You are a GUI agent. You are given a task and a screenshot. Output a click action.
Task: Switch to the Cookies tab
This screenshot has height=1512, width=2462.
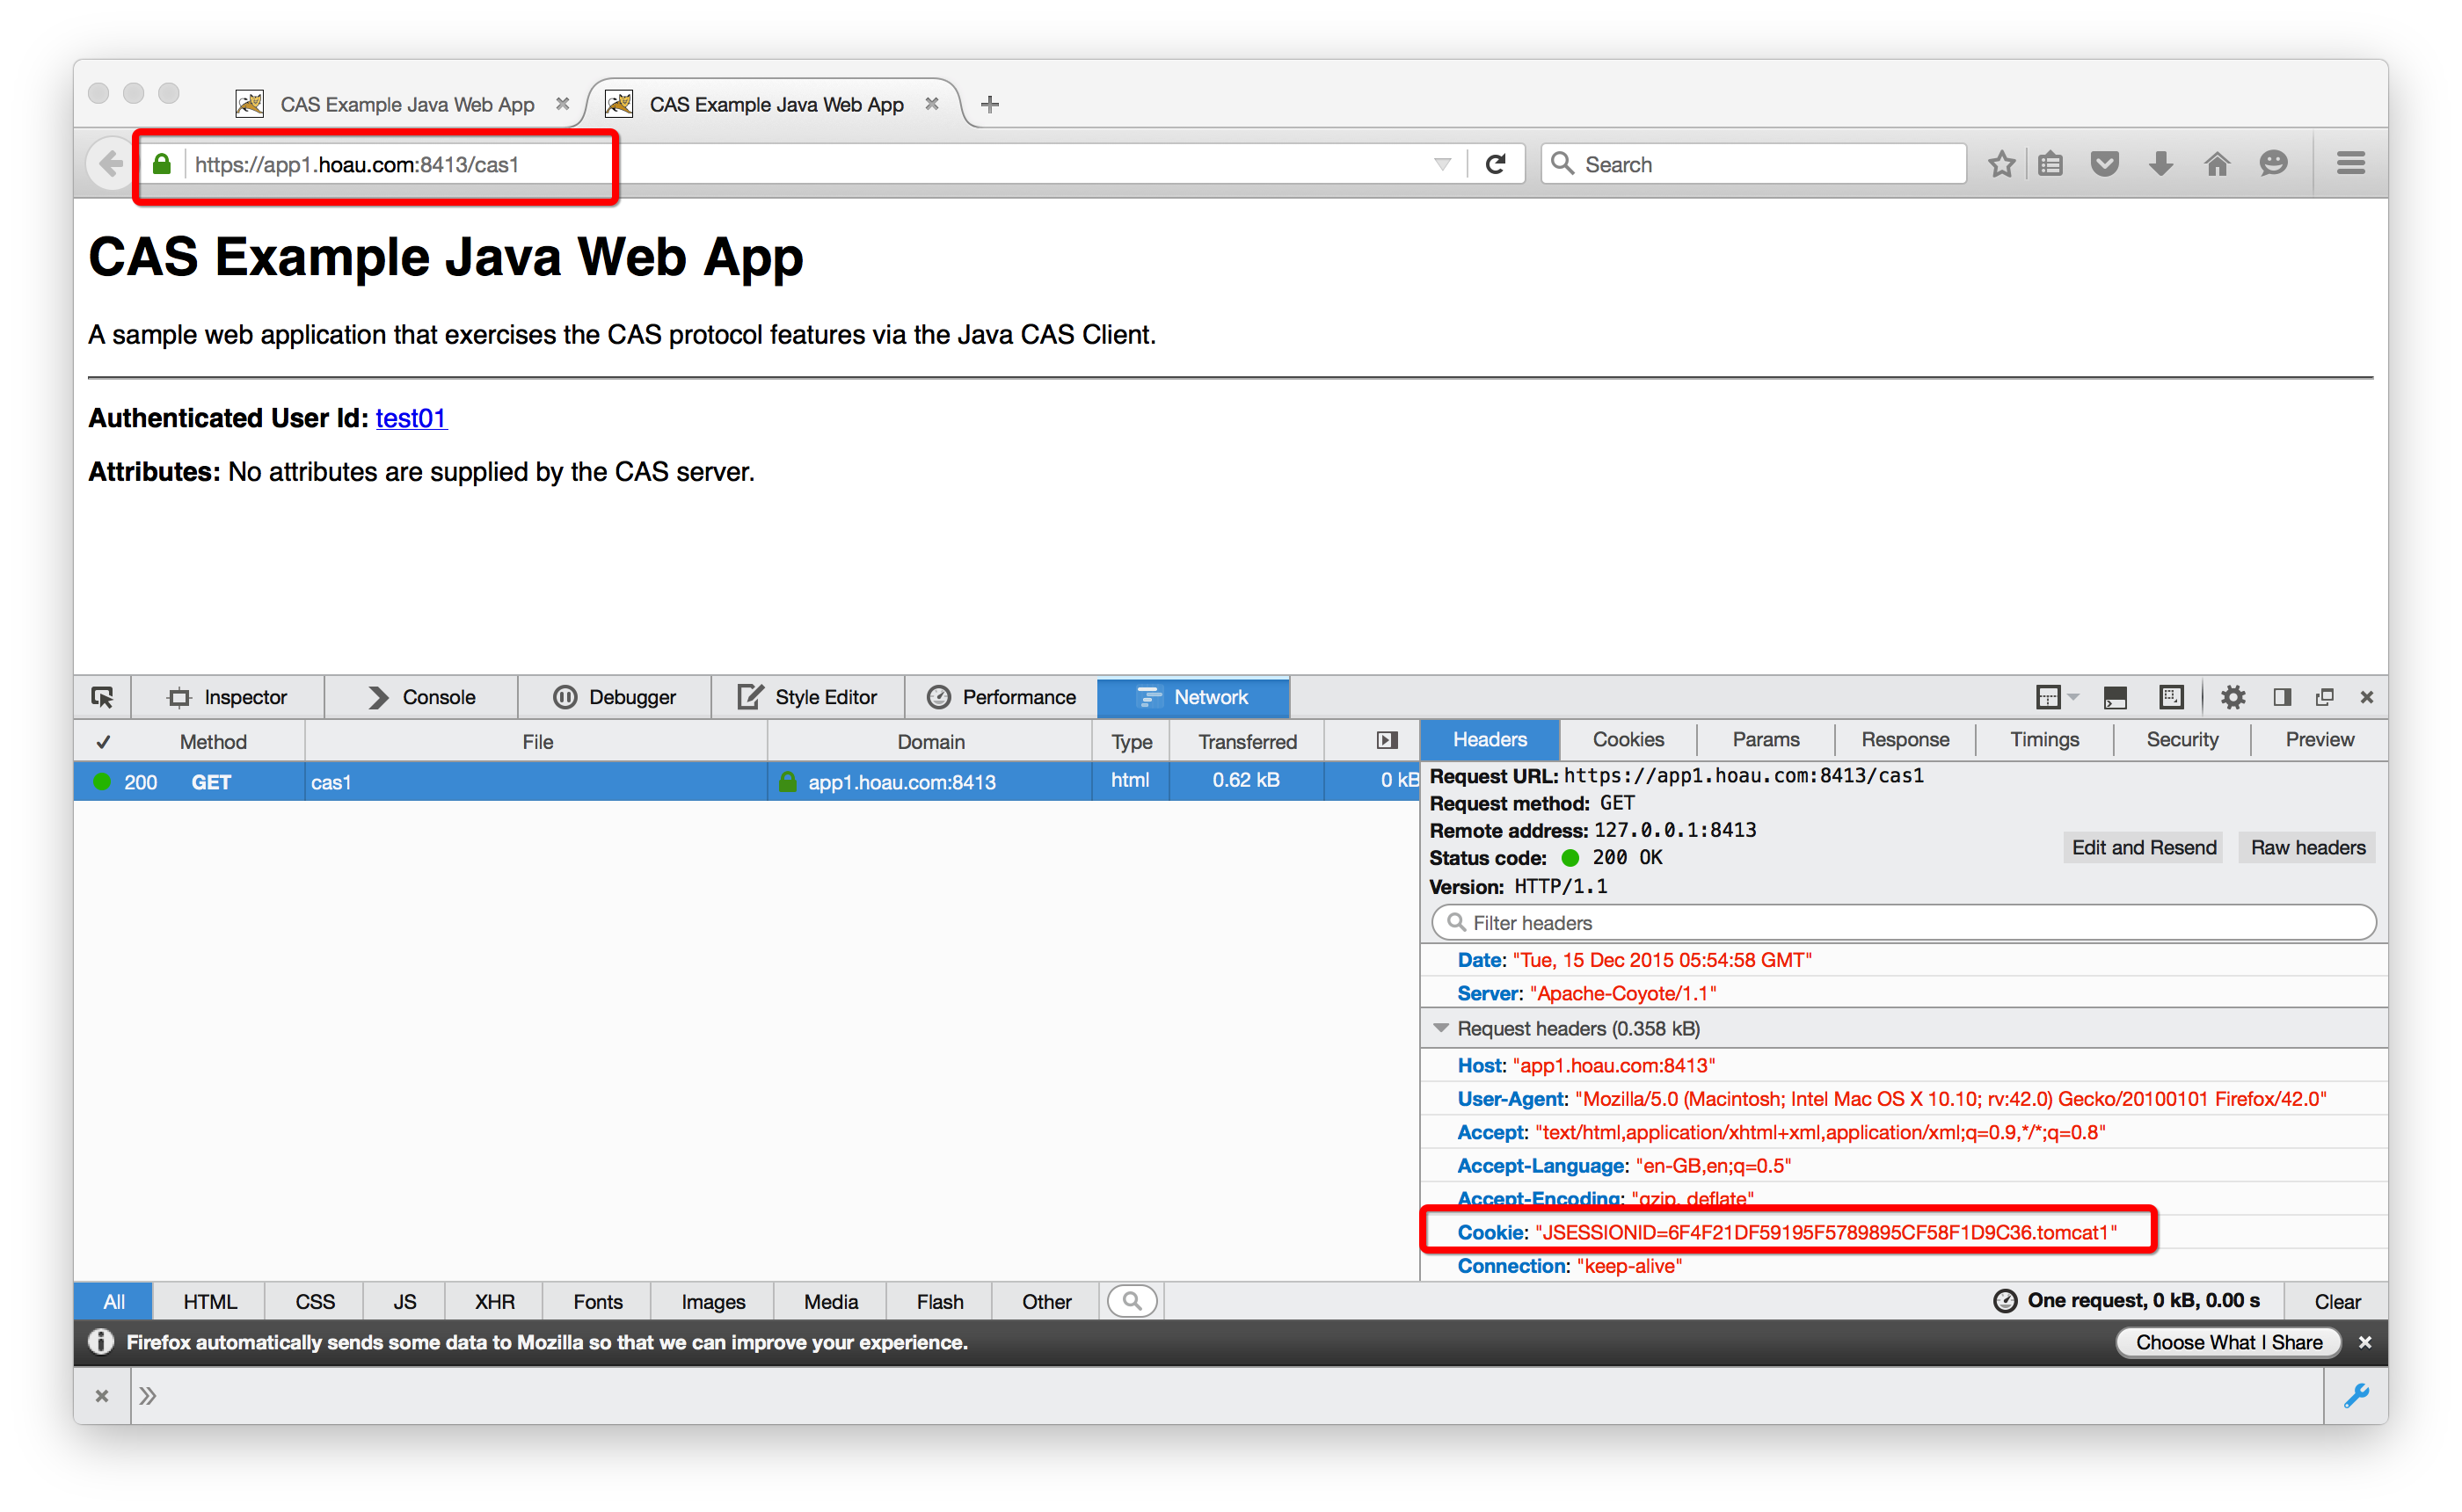pos(1628,739)
